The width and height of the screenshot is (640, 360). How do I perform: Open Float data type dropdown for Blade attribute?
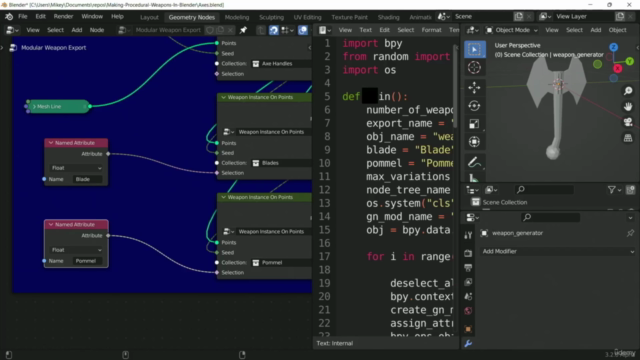tap(76, 168)
